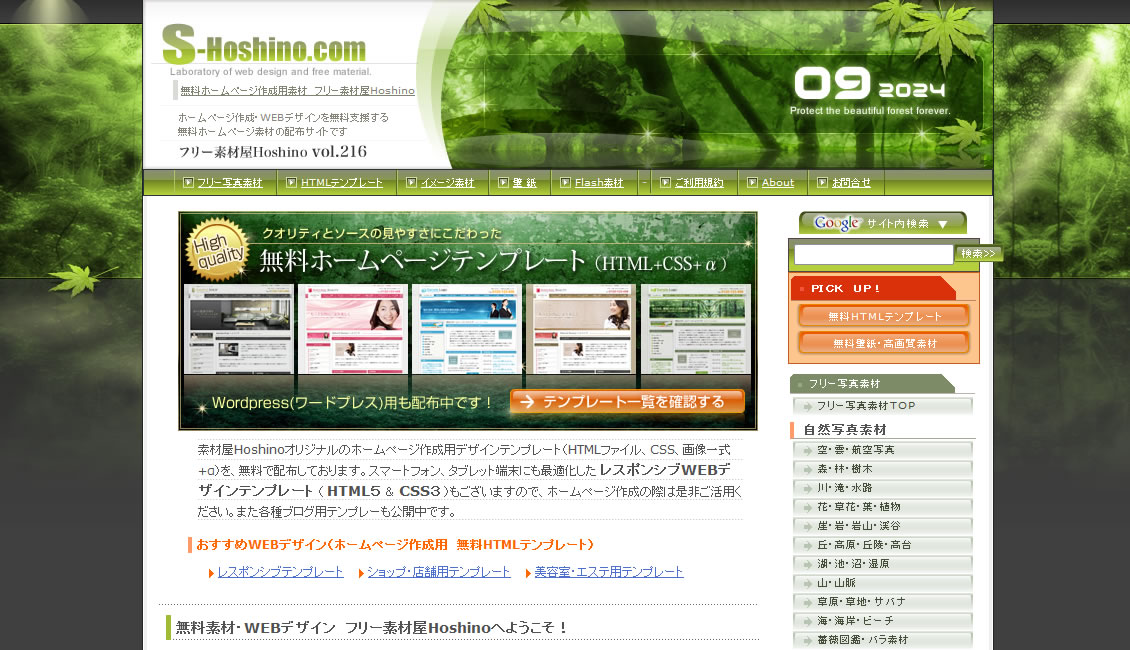Click the S-Hoshino.com site logo
1130x650 pixels.
point(264,45)
